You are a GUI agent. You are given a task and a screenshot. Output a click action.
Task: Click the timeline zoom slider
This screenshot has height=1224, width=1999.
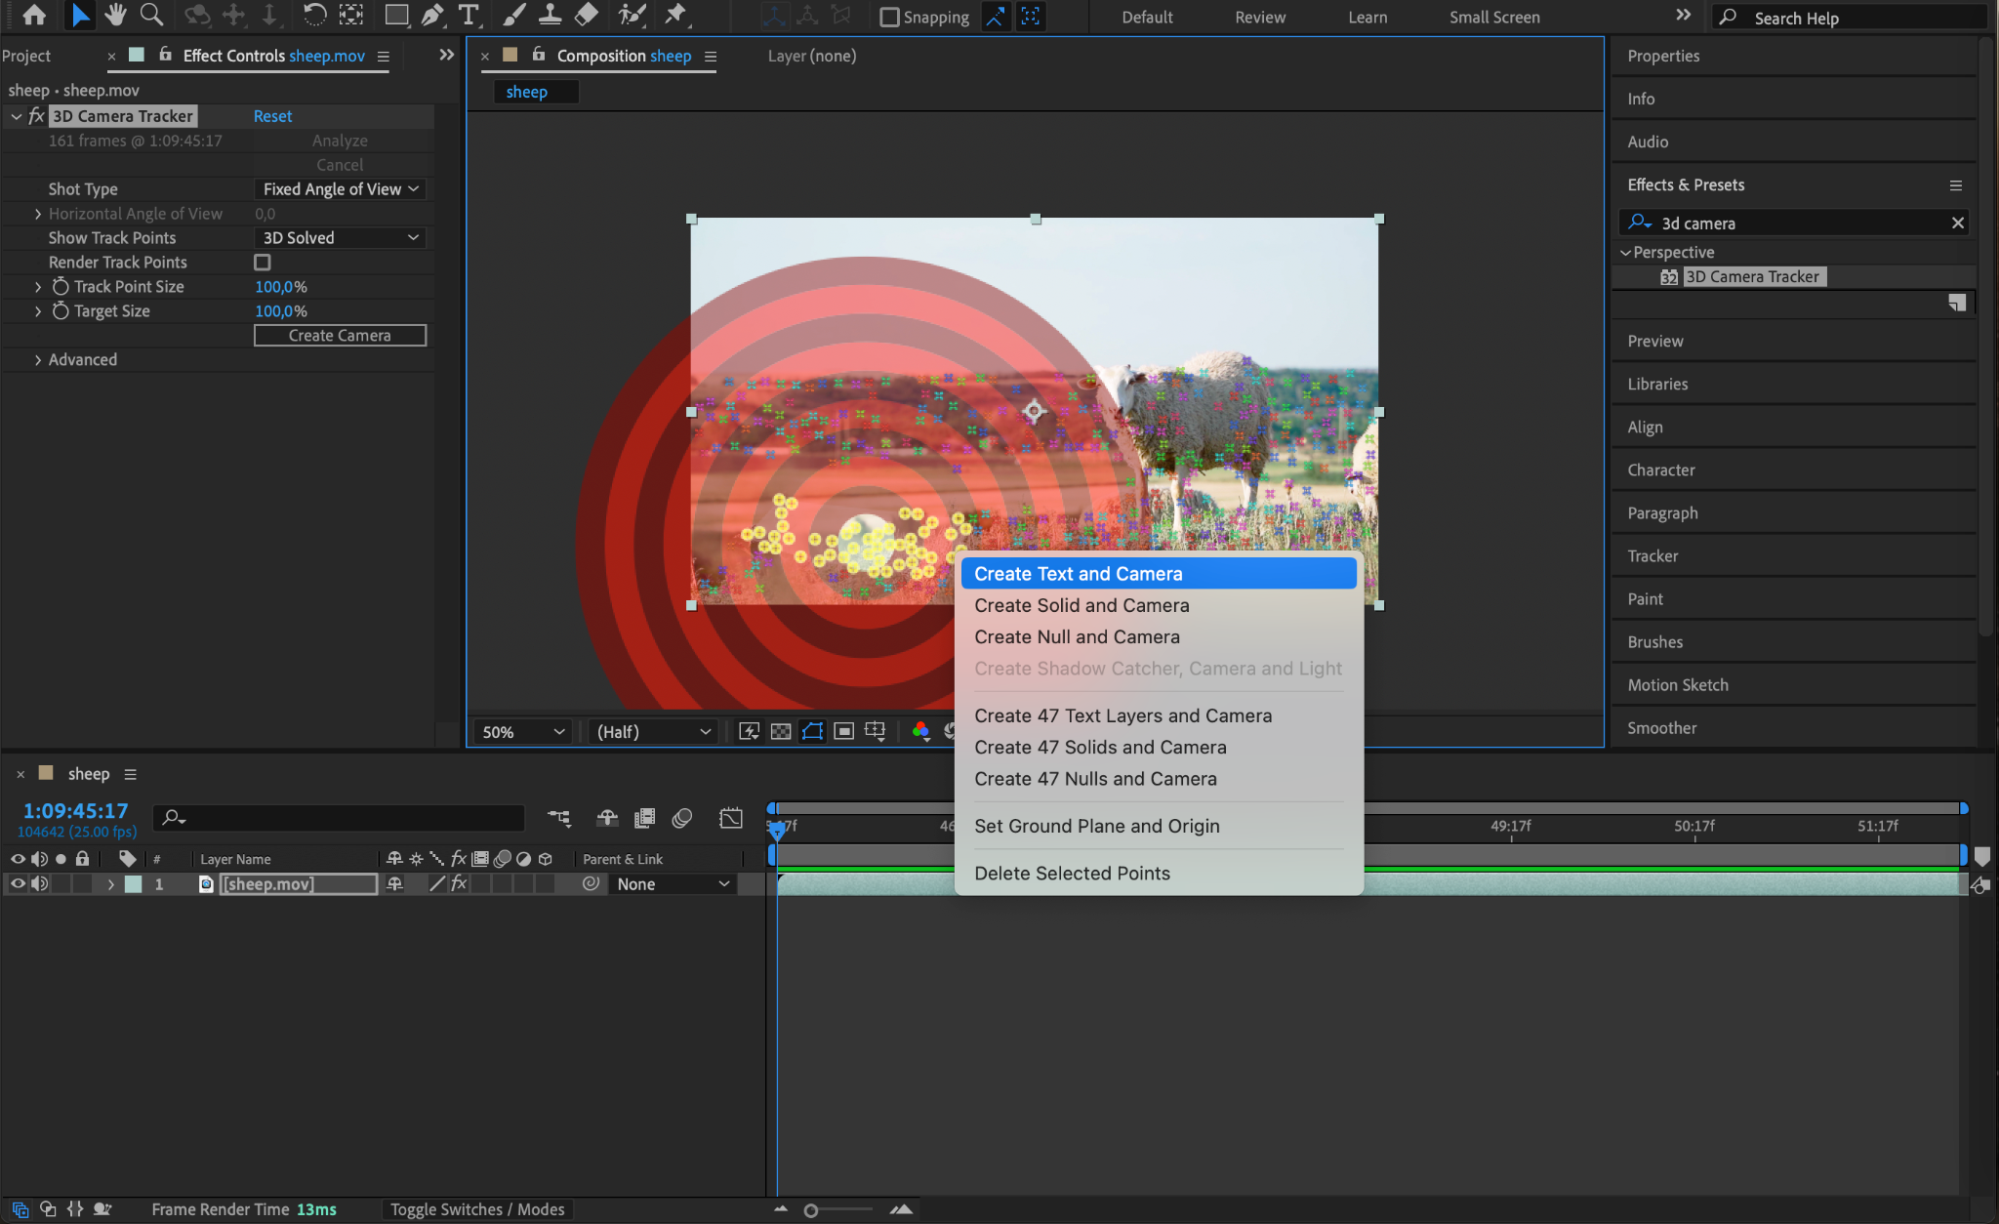coord(812,1210)
